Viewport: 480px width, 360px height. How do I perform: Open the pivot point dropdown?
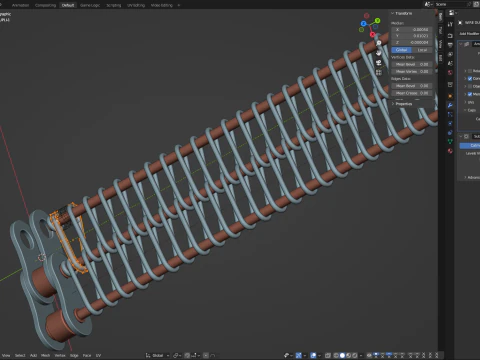(176, 355)
